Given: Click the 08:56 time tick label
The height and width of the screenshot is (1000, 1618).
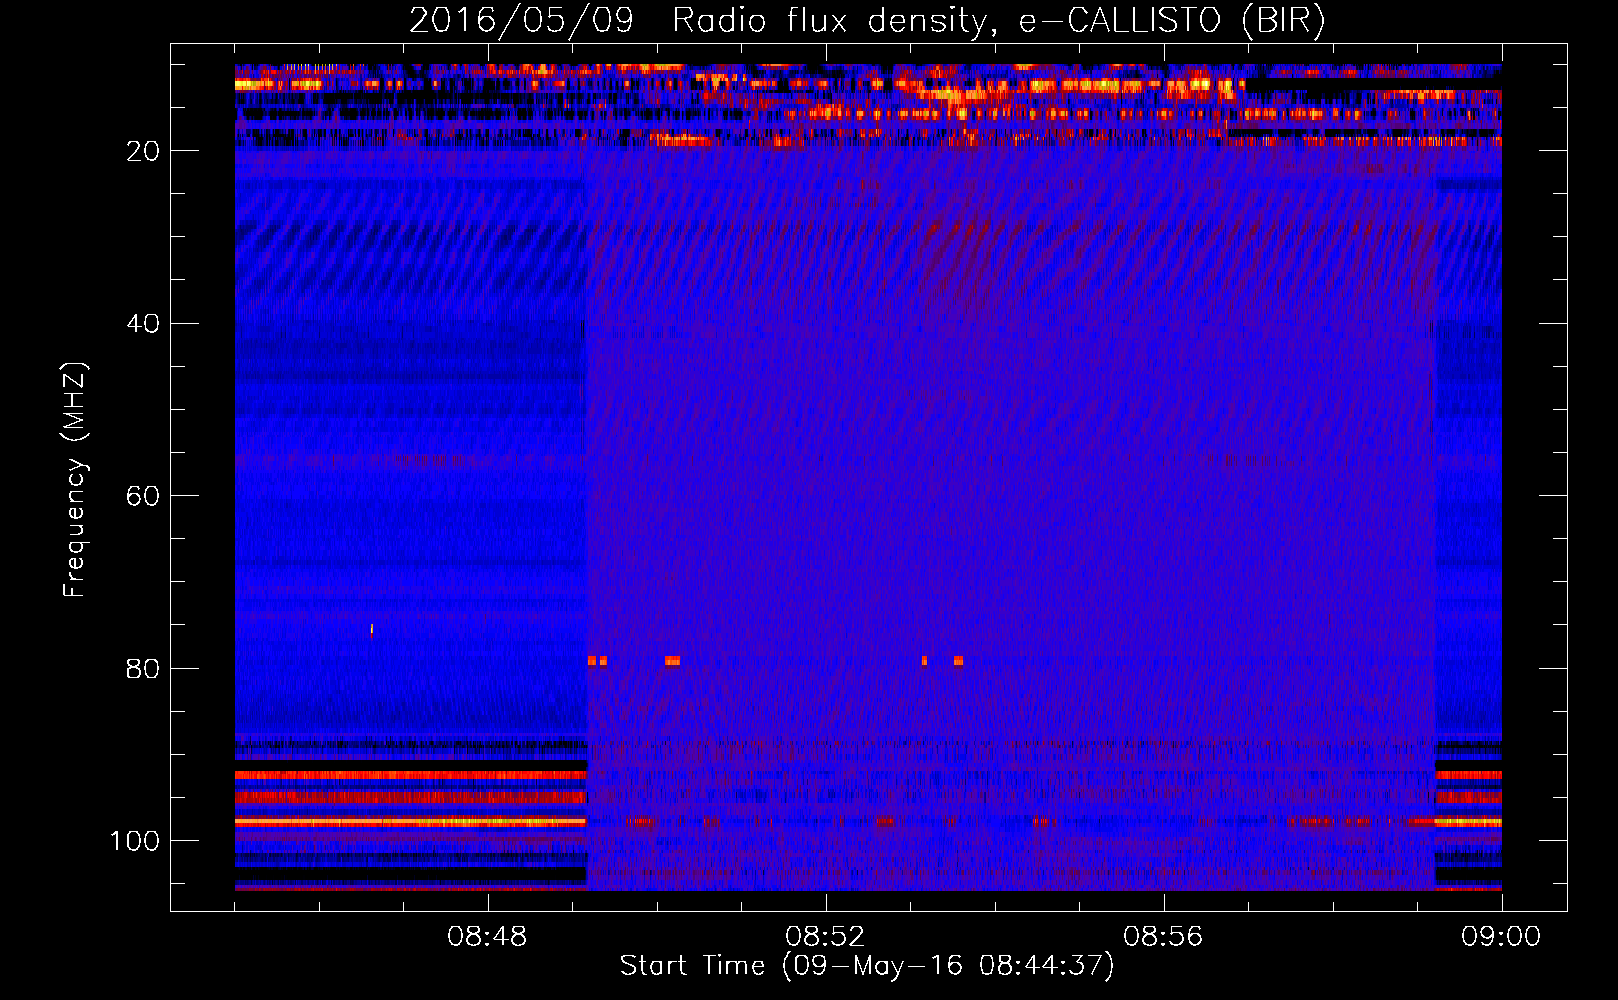Looking at the screenshot, I should tap(1163, 937).
